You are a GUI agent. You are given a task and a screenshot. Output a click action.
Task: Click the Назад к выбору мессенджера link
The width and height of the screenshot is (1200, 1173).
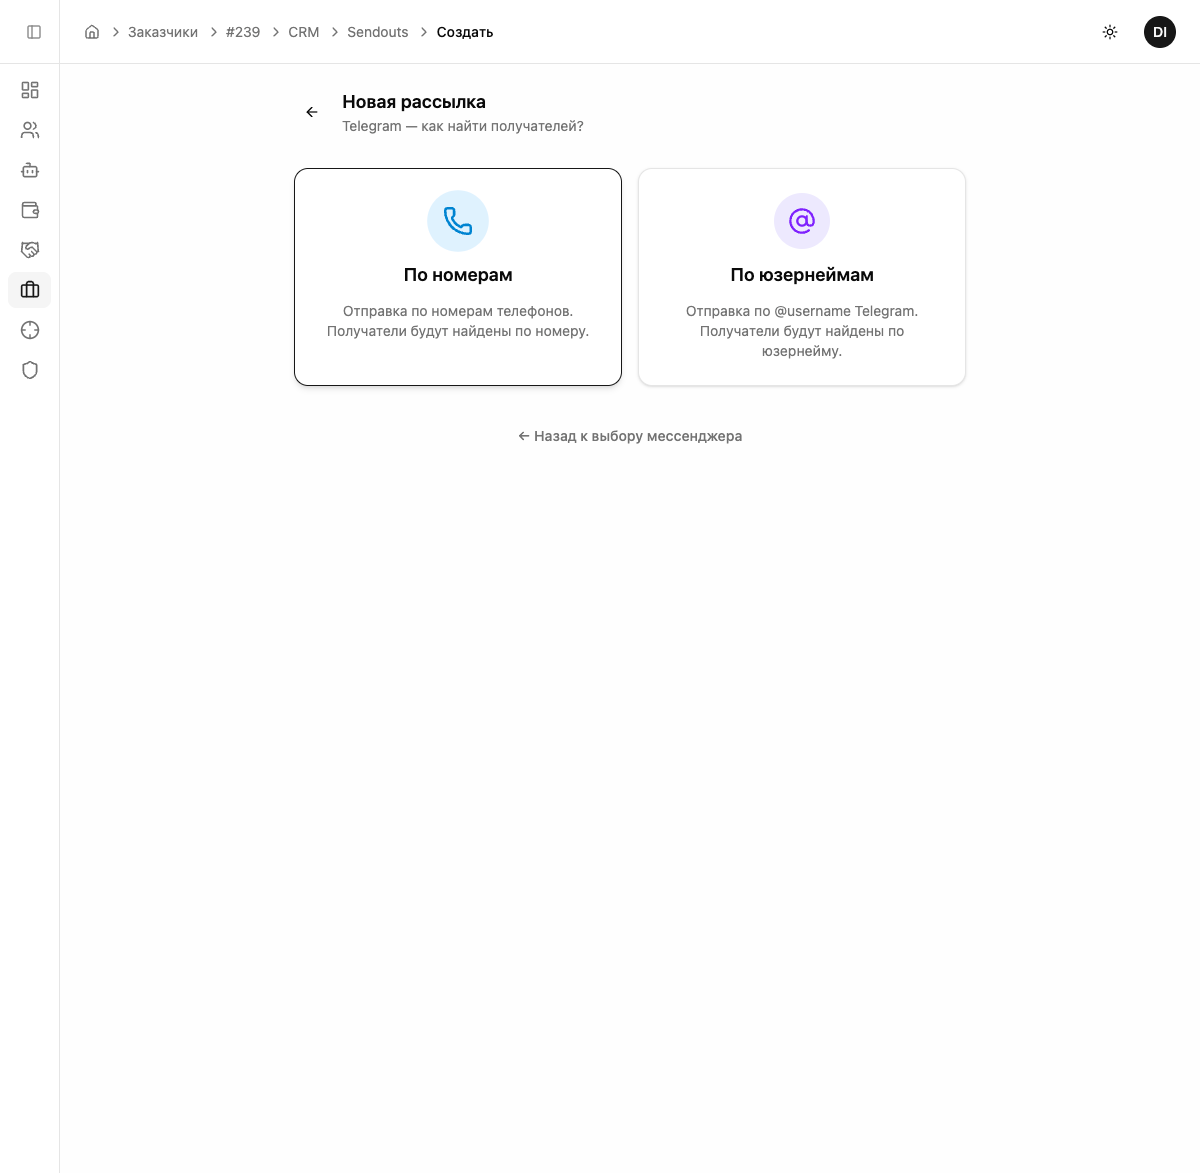point(630,436)
